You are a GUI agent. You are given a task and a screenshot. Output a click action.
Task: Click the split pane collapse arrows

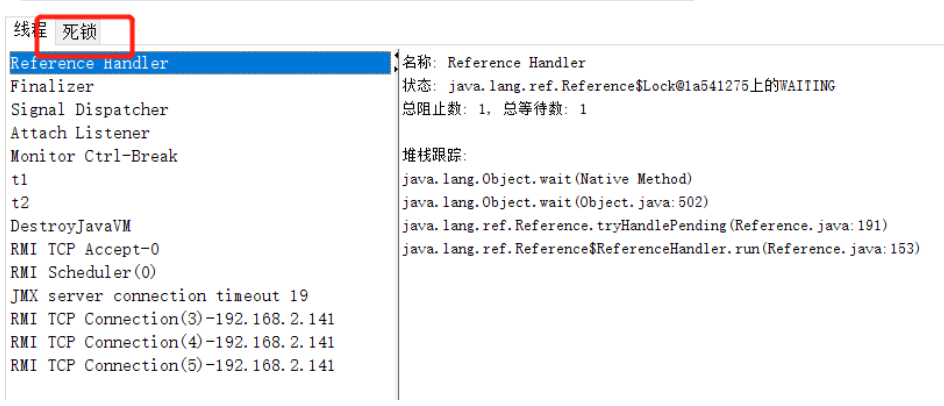(396, 63)
